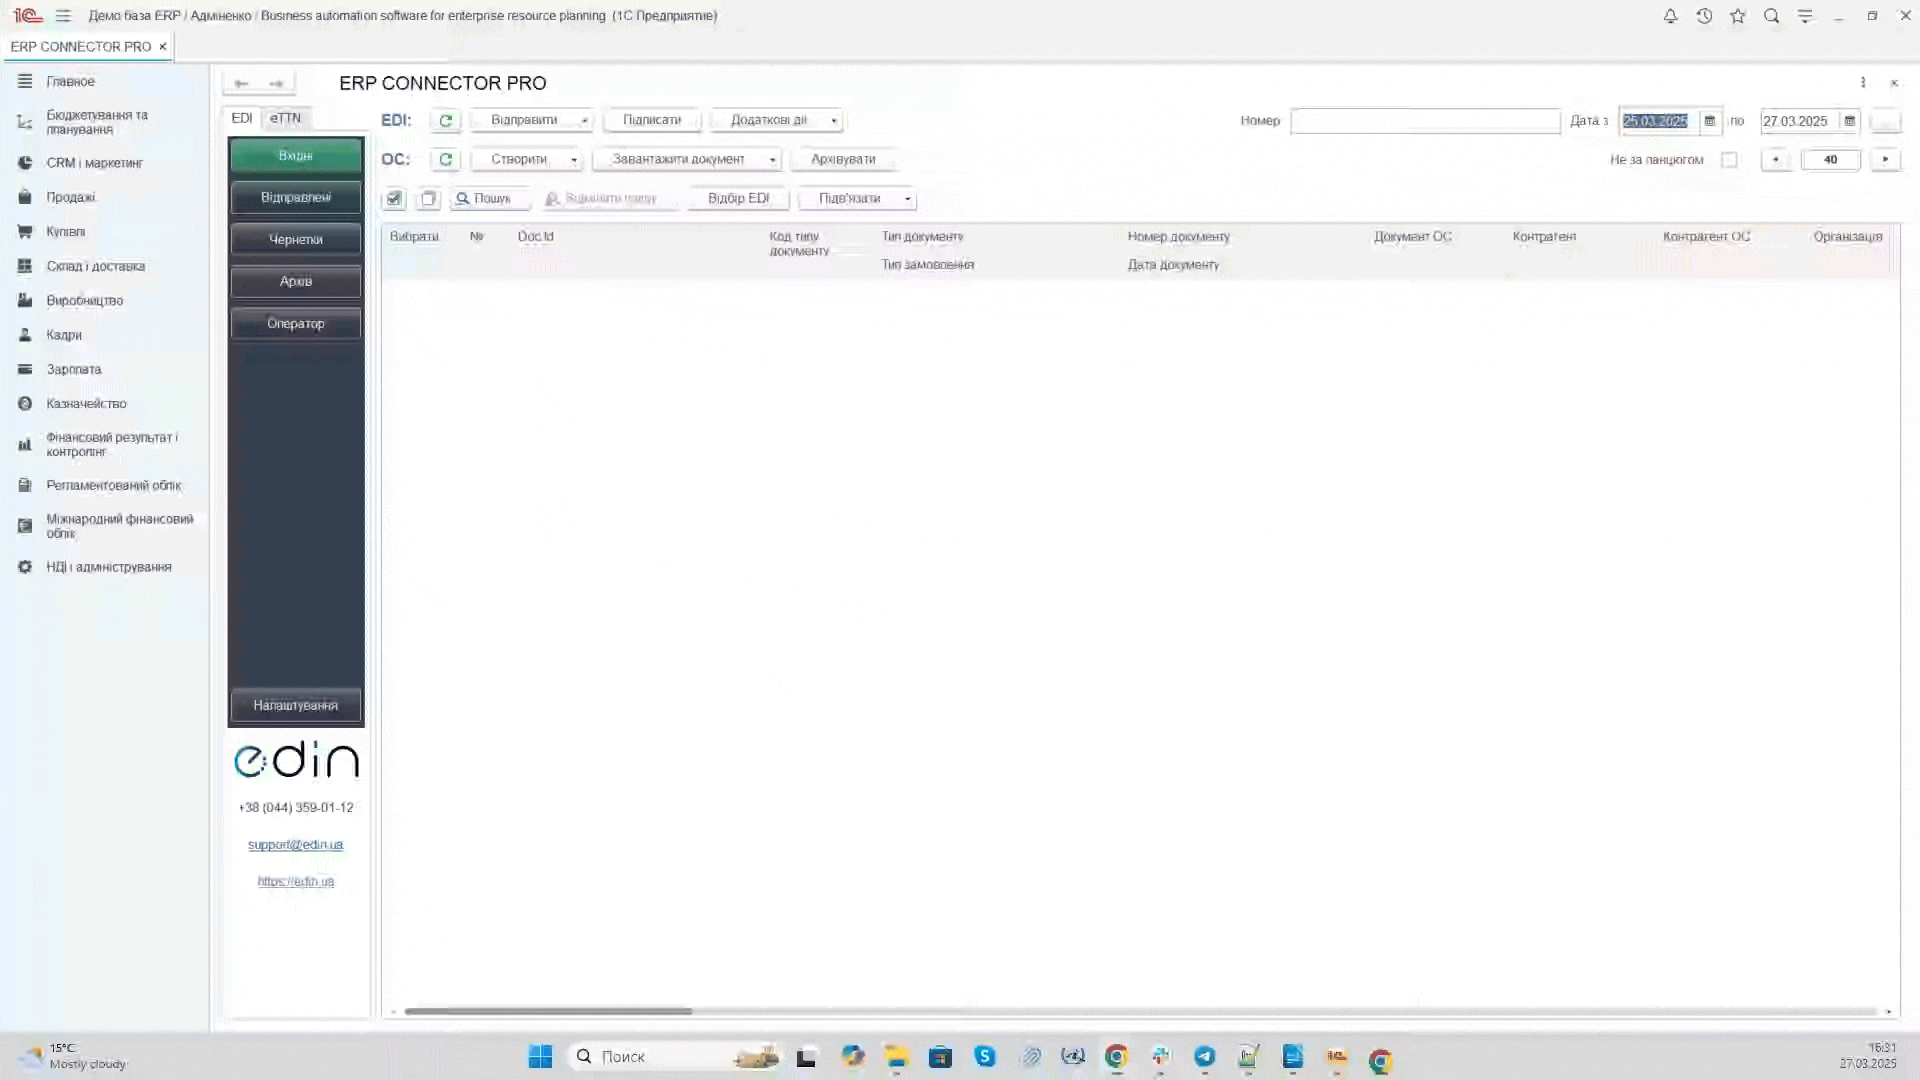Switch to the еТТН tab
1920x1080 pixels.
(285, 118)
